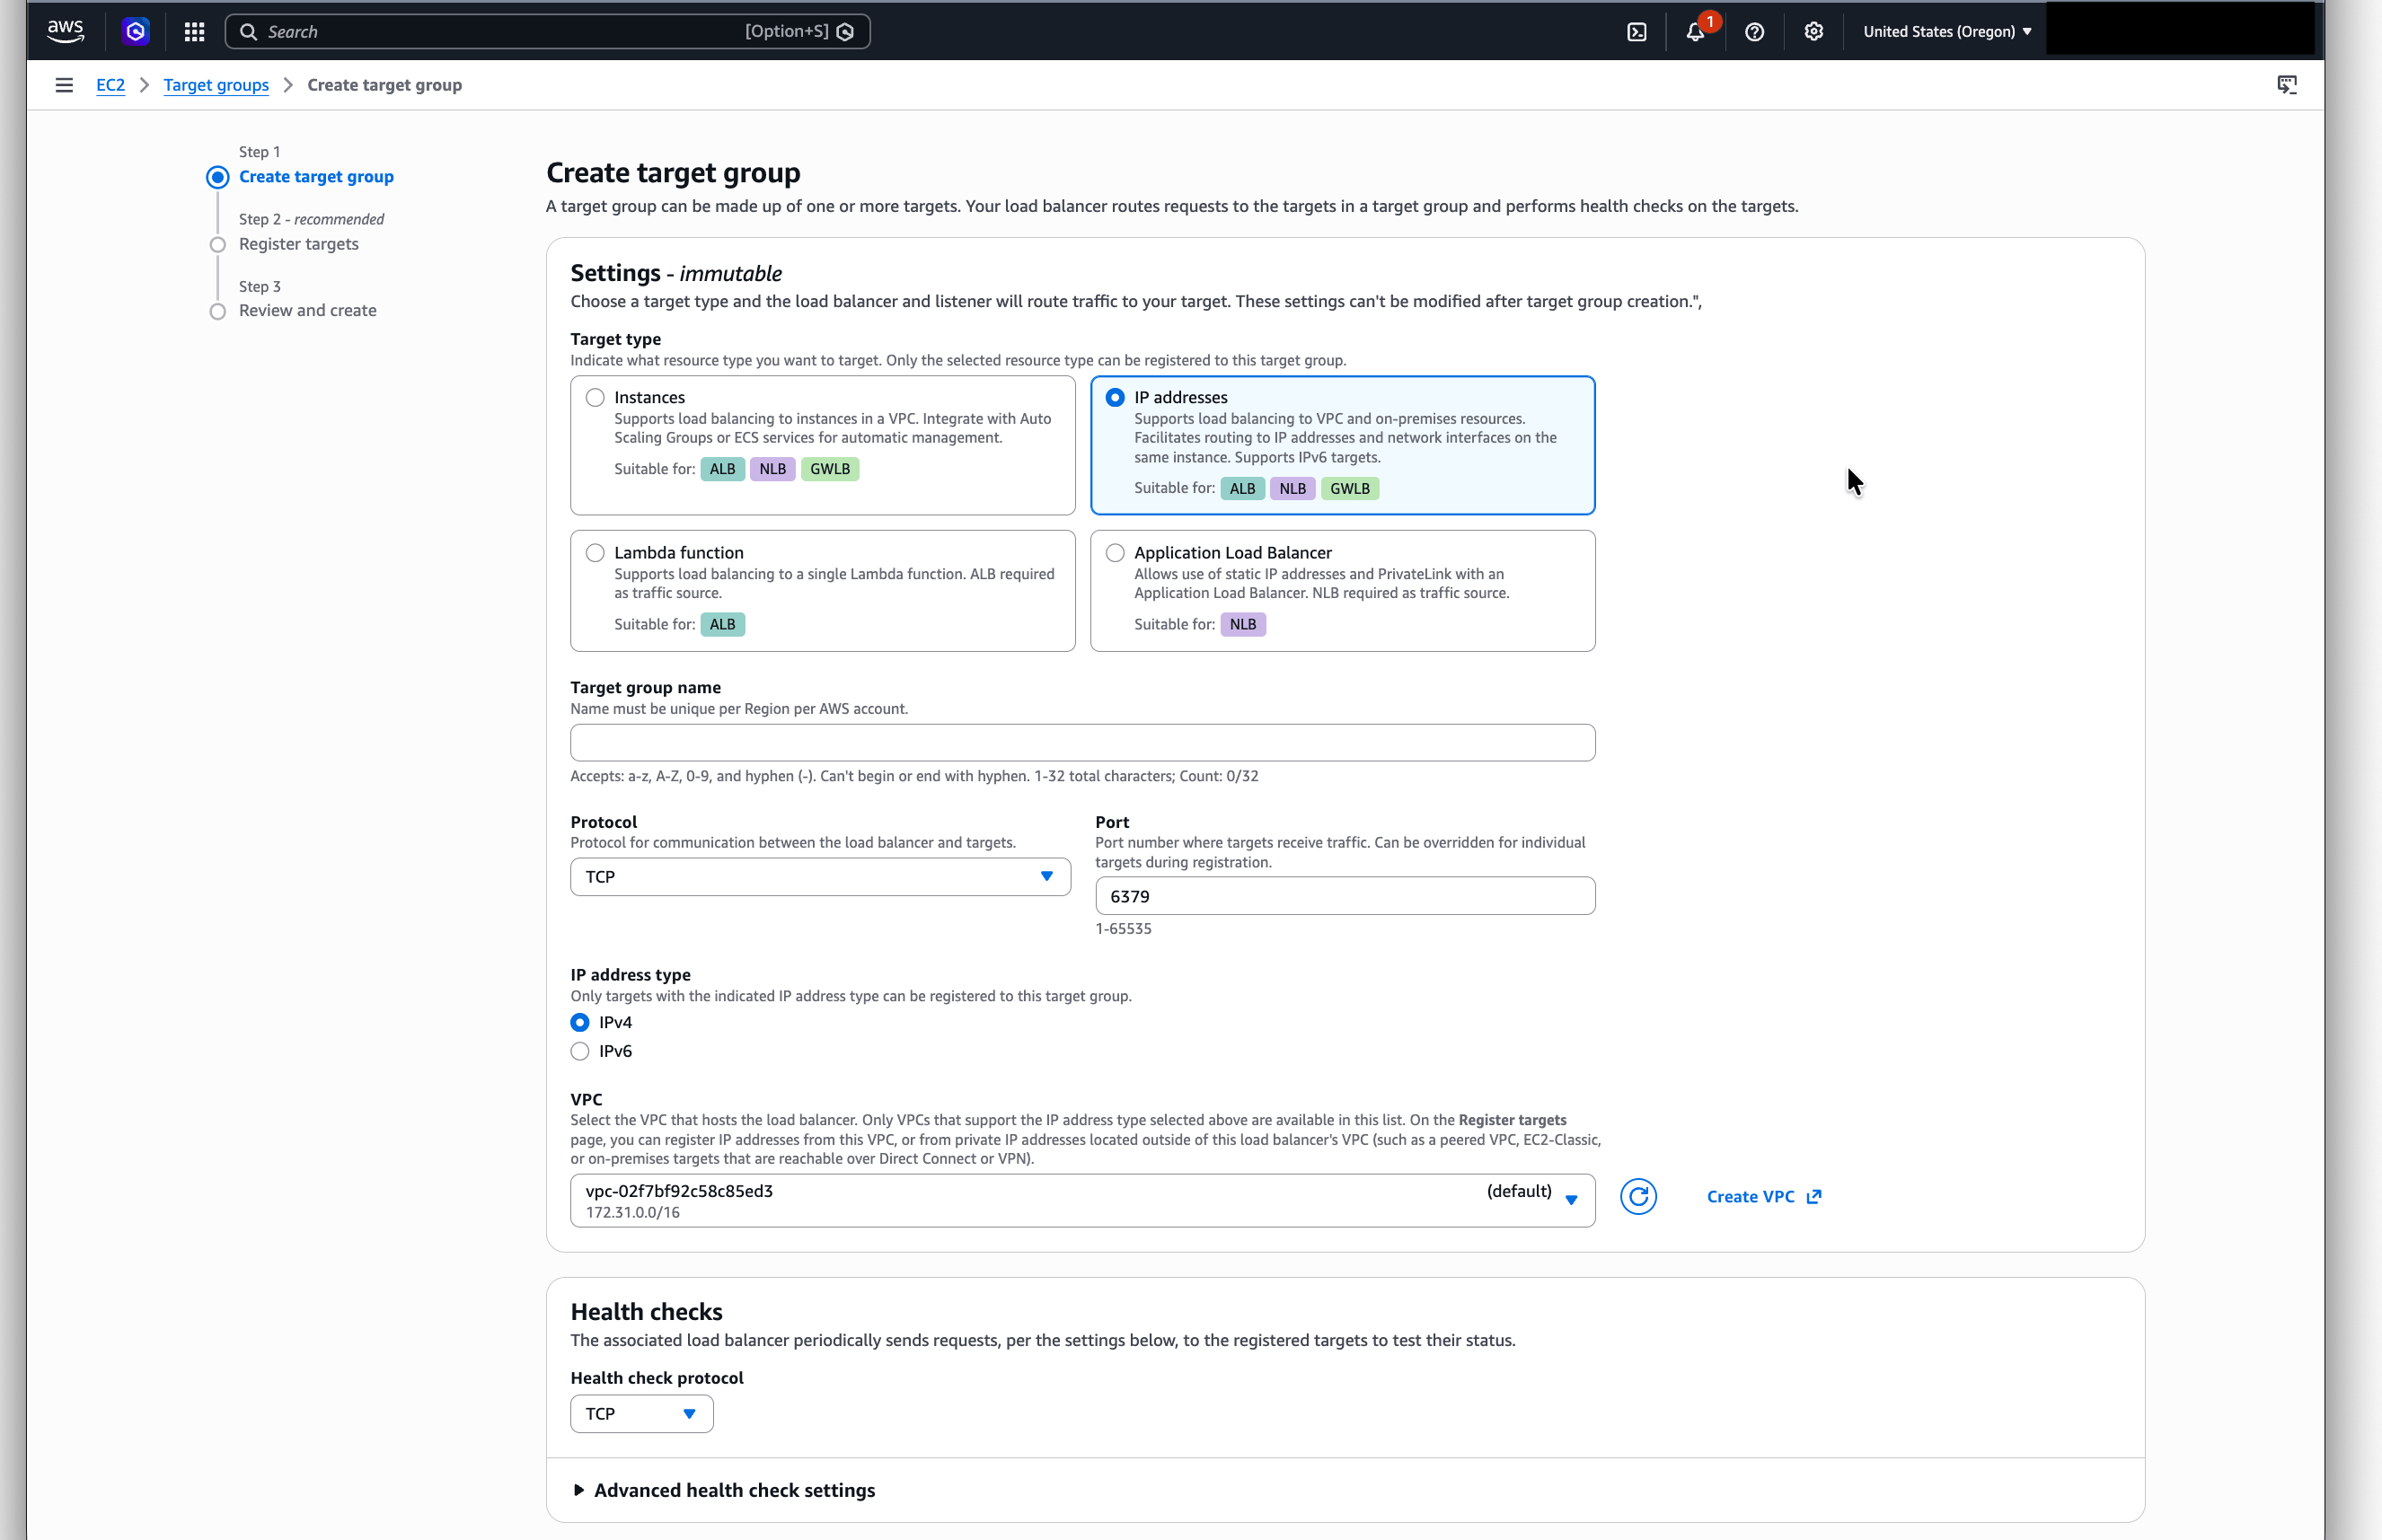The image size is (2382, 1540).
Task: Open the help question mark icon
Action: (x=1754, y=32)
